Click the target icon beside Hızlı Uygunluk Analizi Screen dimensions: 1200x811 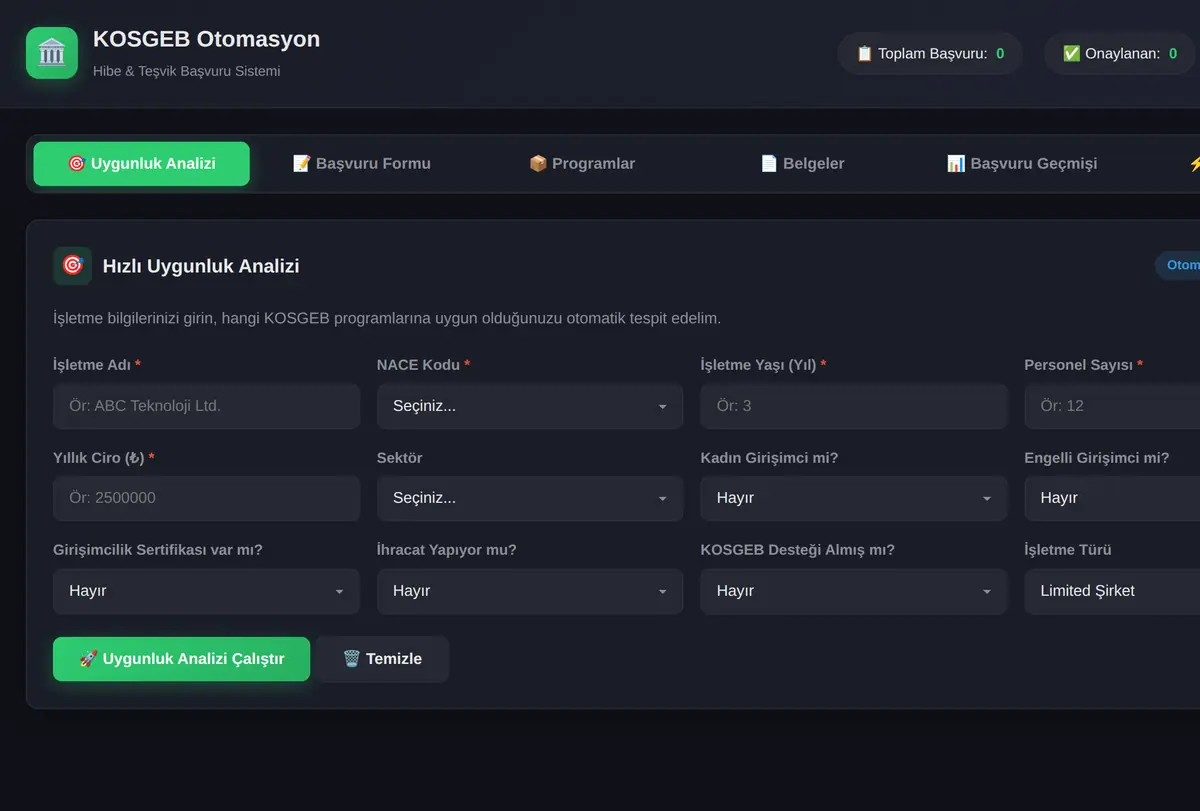click(x=72, y=266)
